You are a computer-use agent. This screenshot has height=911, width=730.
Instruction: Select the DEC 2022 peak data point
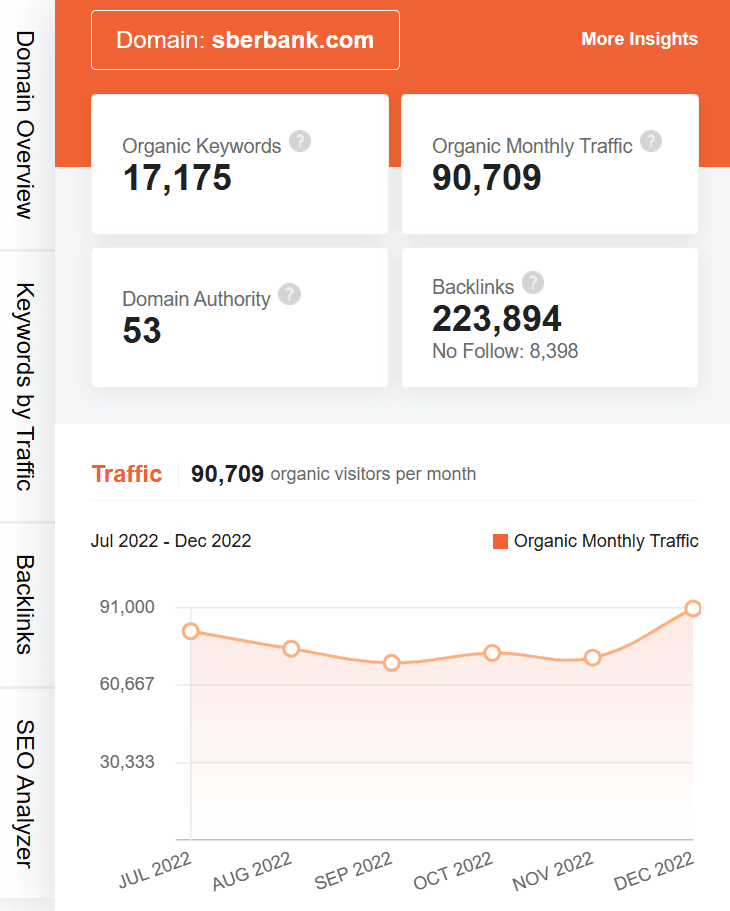(692, 609)
